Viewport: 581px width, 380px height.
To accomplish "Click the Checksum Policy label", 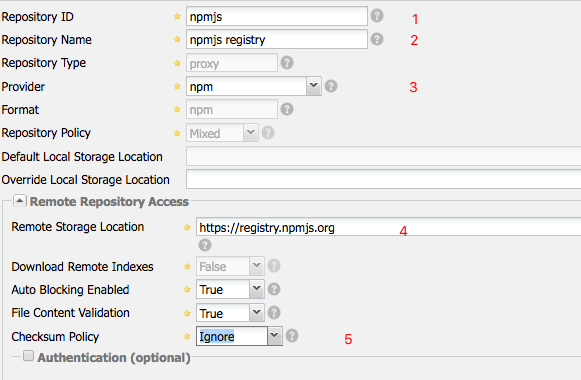I will point(55,337).
